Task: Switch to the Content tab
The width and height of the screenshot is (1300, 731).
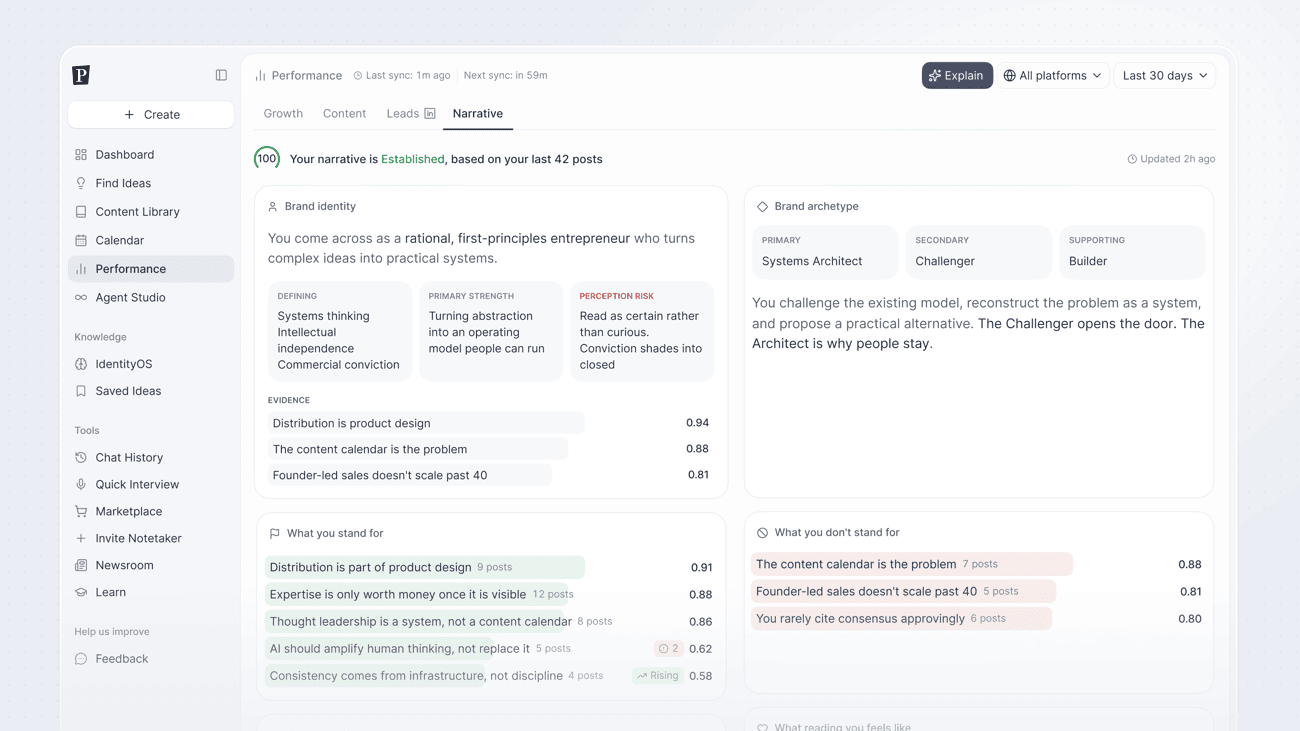Action: (344, 114)
